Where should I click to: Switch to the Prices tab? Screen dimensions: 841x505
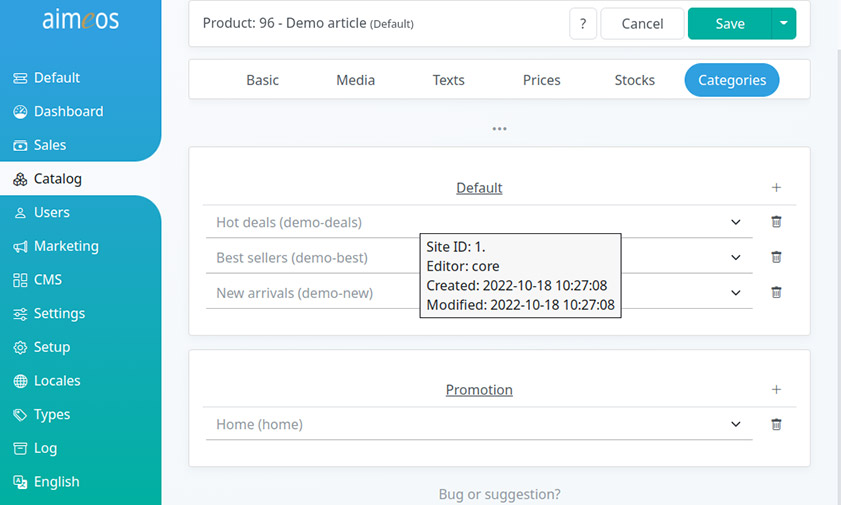click(x=541, y=80)
